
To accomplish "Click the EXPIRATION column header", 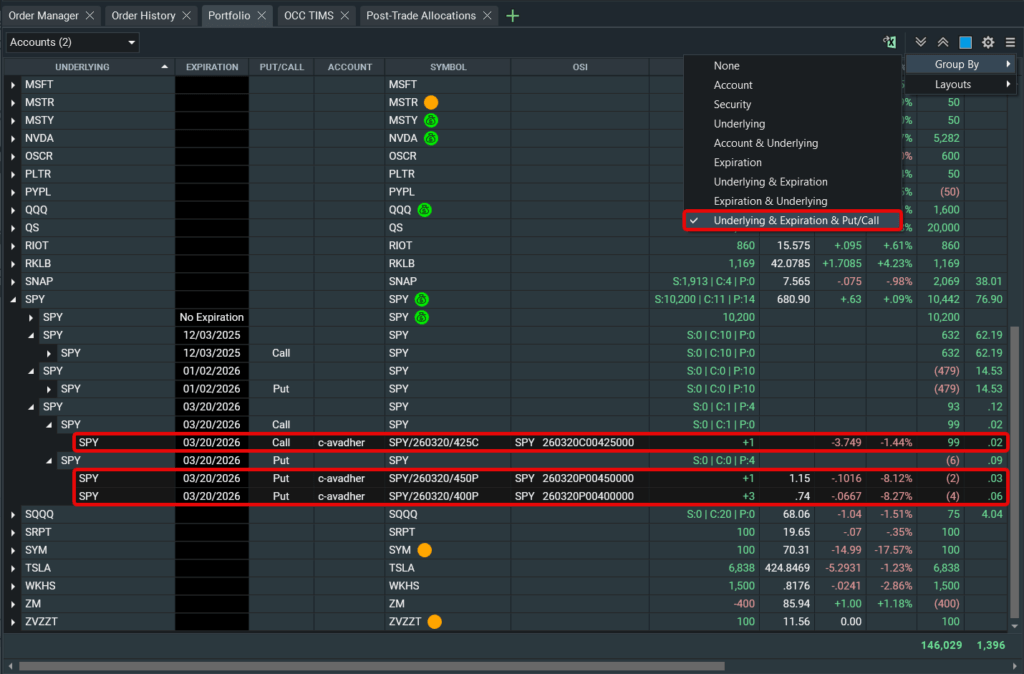I will pyautogui.click(x=212, y=67).
